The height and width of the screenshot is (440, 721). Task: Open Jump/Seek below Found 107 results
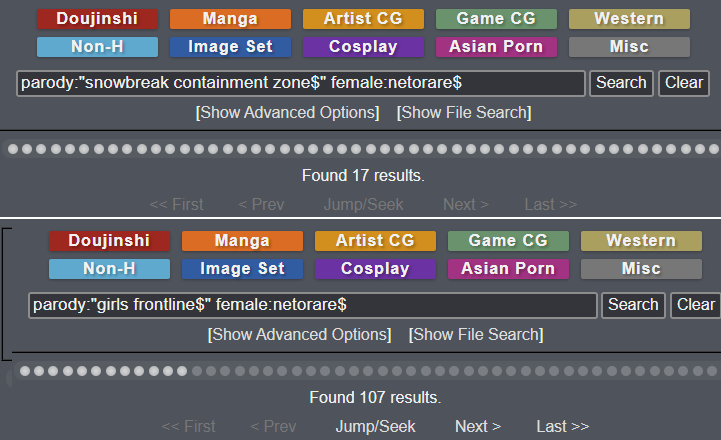pyautogui.click(x=375, y=427)
